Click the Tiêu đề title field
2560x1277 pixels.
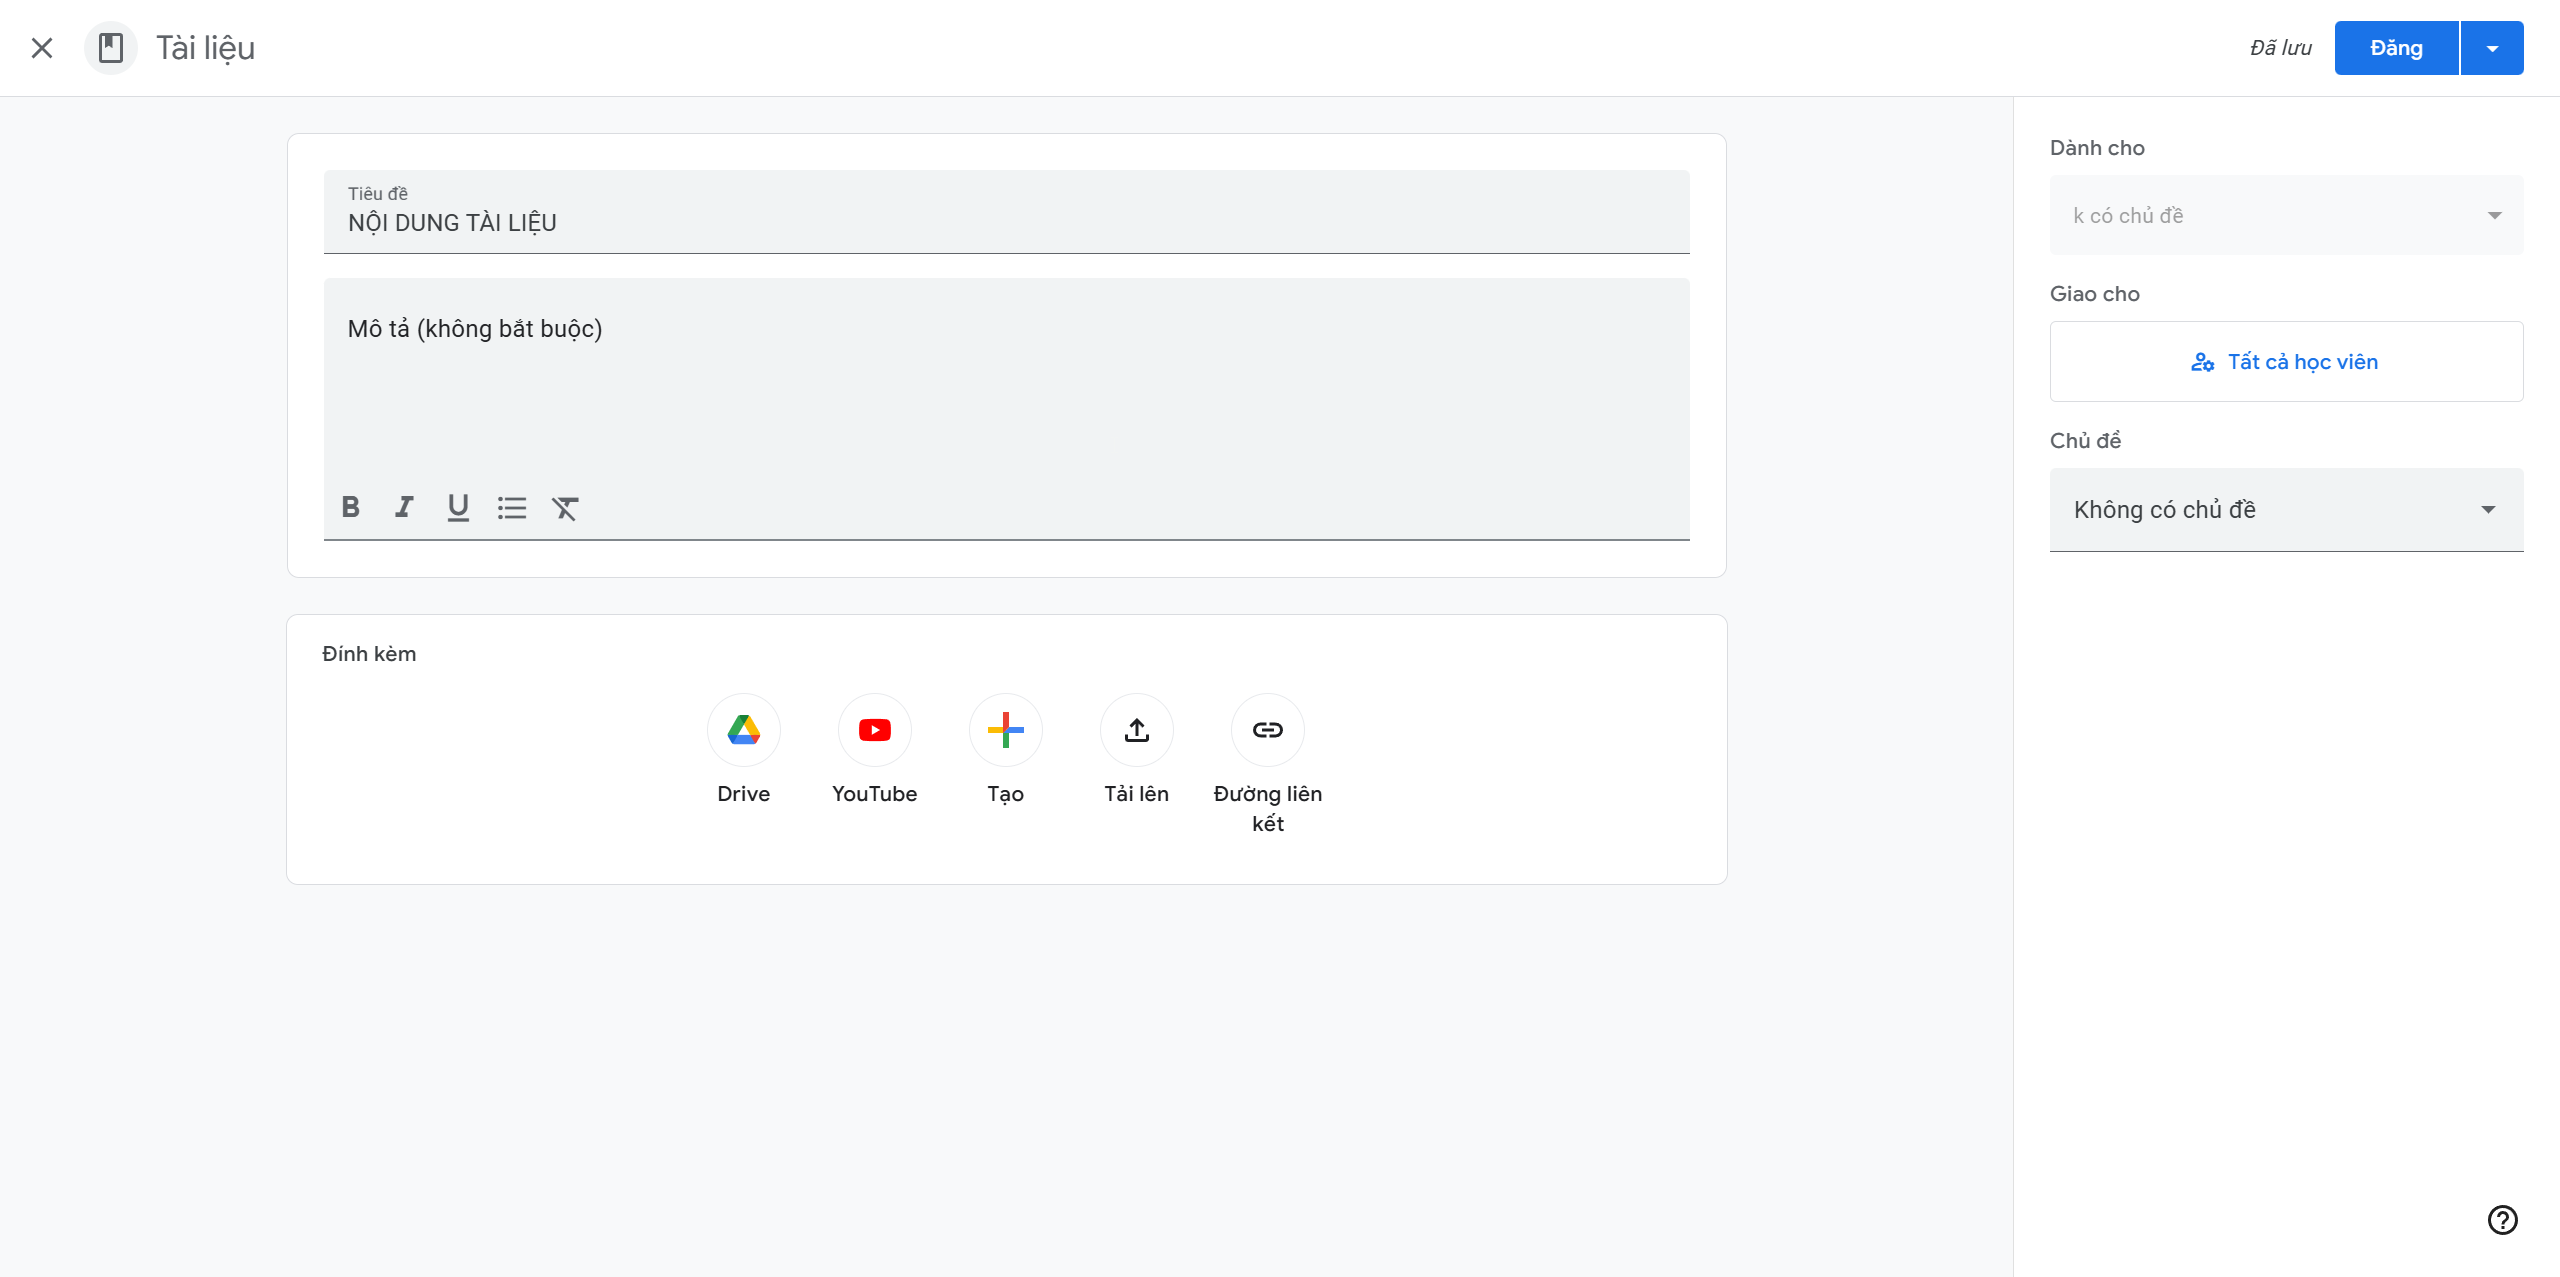point(1005,222)
